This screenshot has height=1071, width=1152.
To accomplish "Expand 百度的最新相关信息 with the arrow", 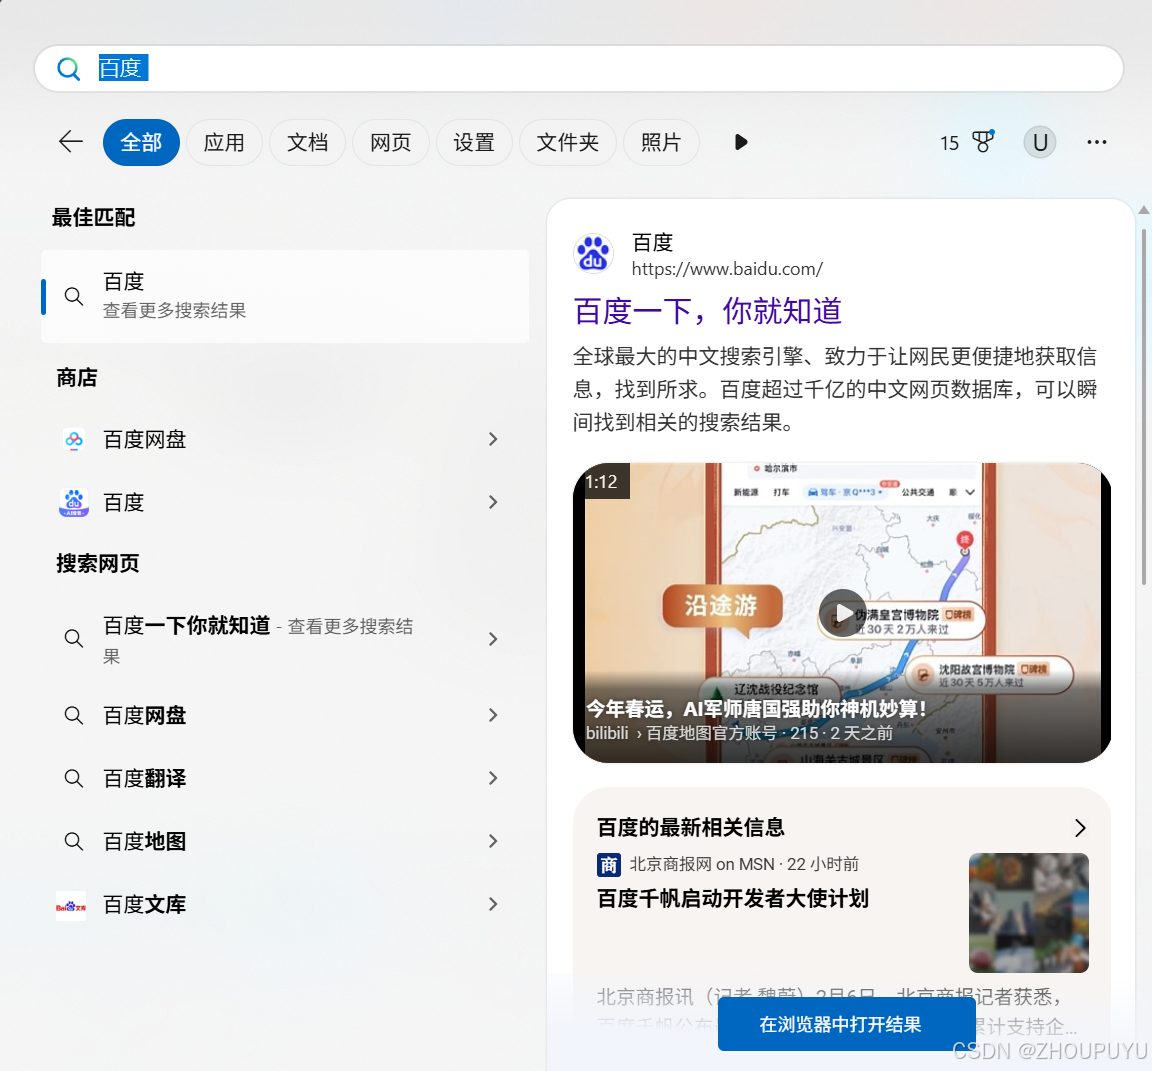I will [1080, 828].
